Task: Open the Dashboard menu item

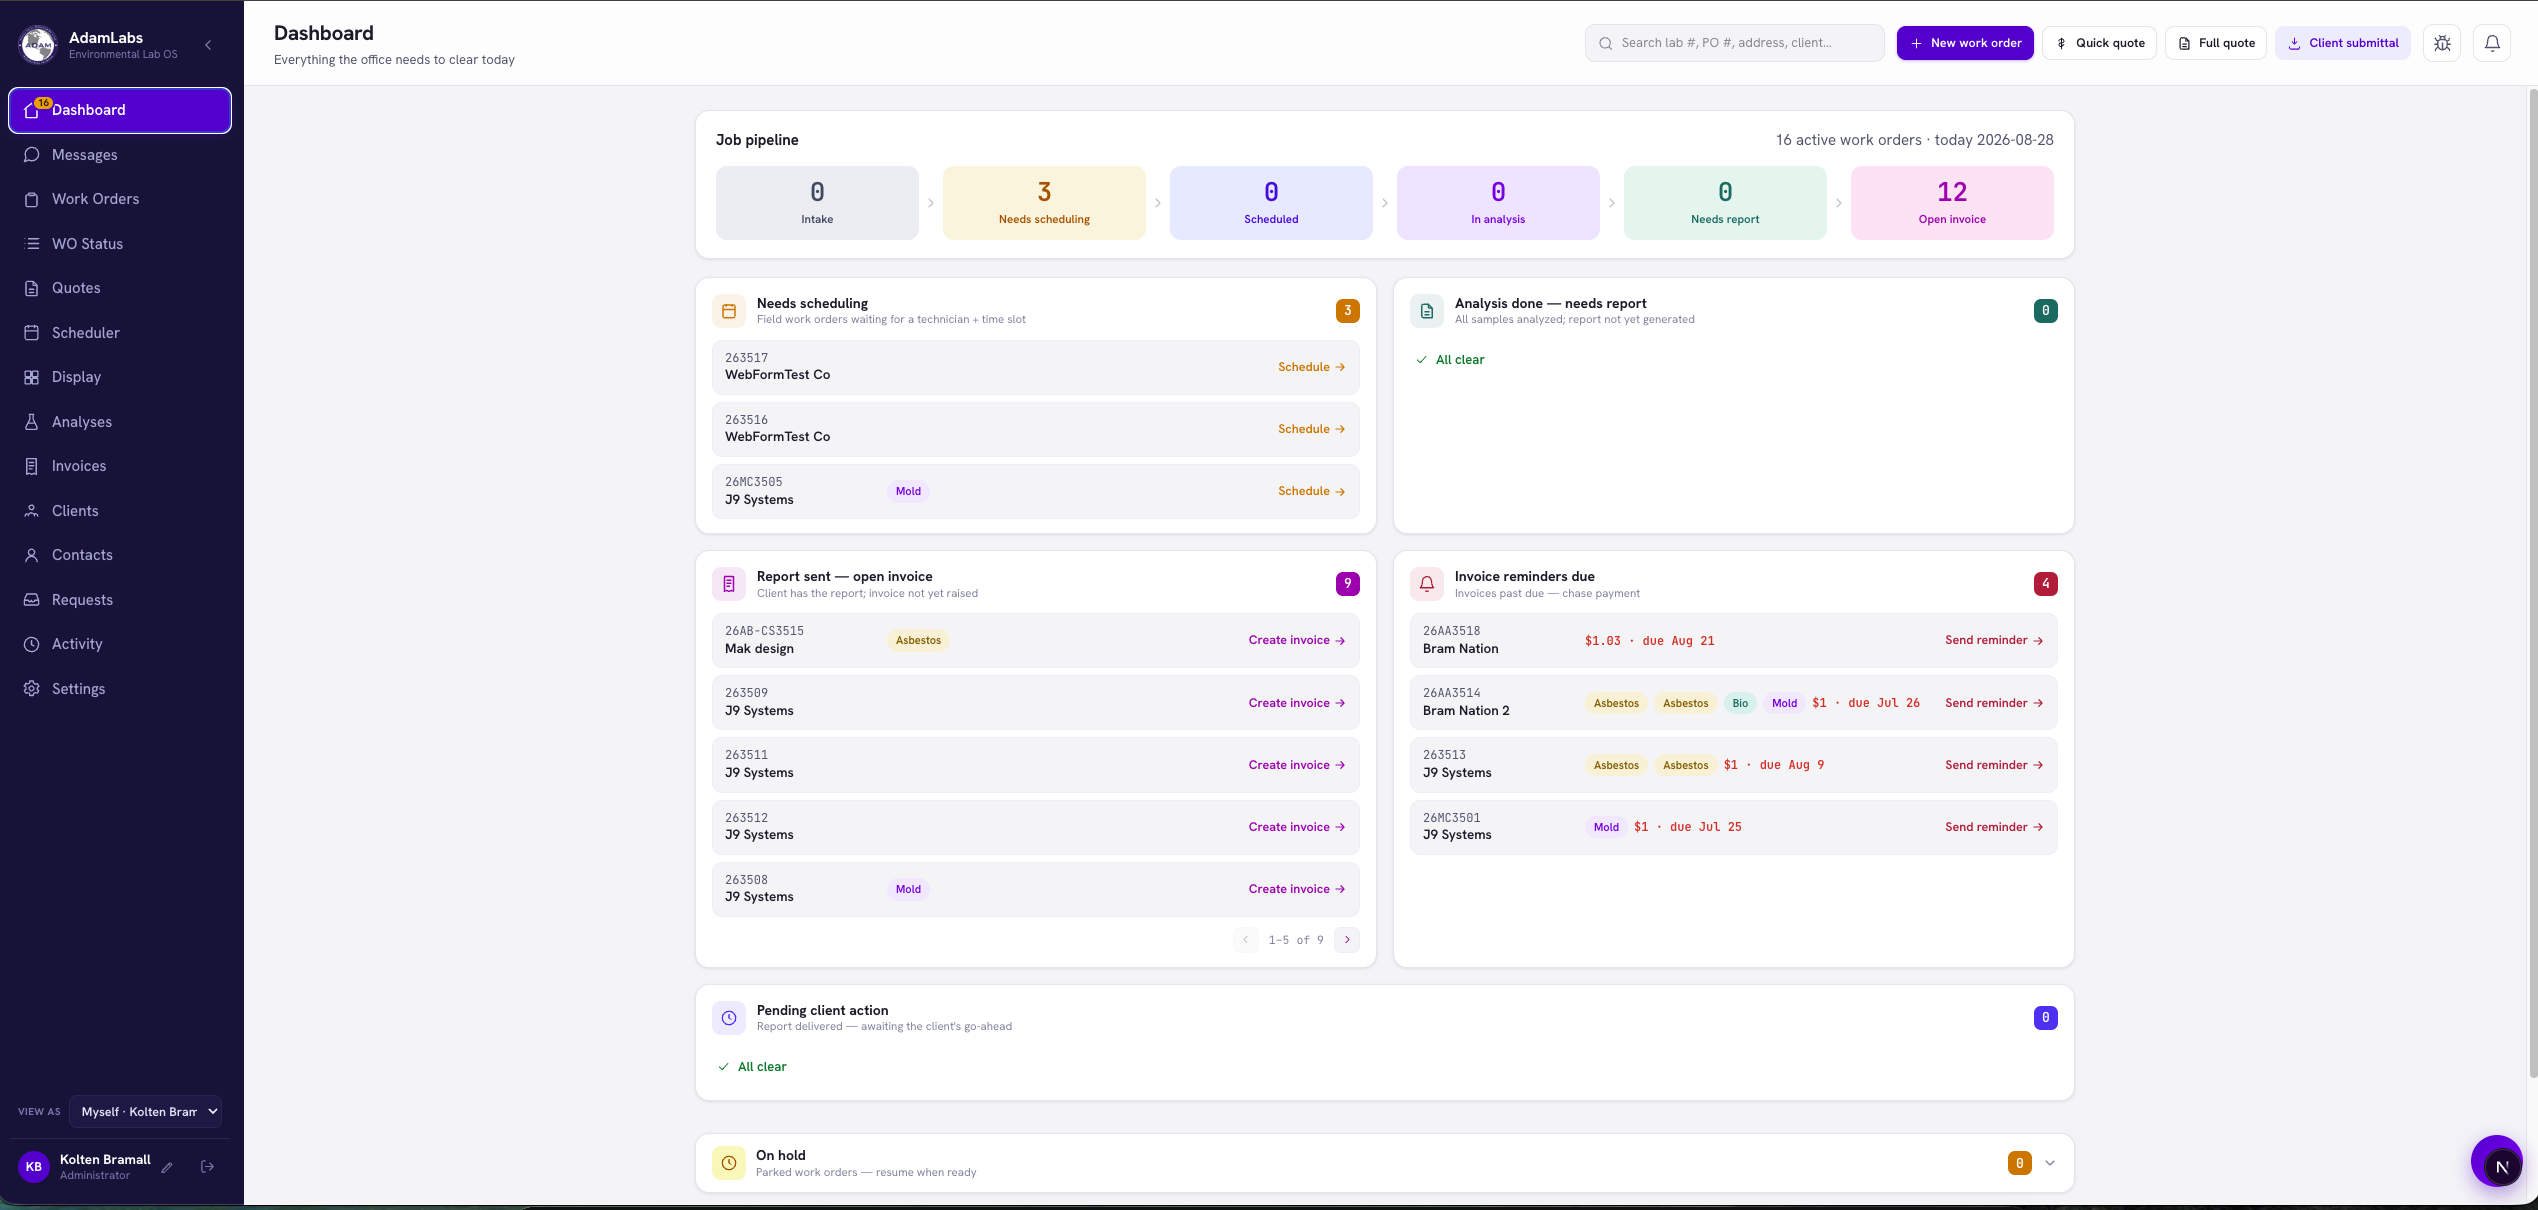Action: (120, 110)
